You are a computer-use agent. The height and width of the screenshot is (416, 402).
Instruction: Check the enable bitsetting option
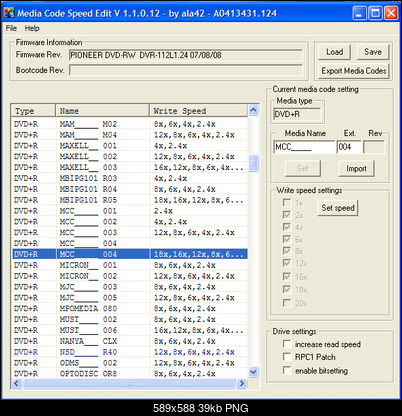click(286, 370)
